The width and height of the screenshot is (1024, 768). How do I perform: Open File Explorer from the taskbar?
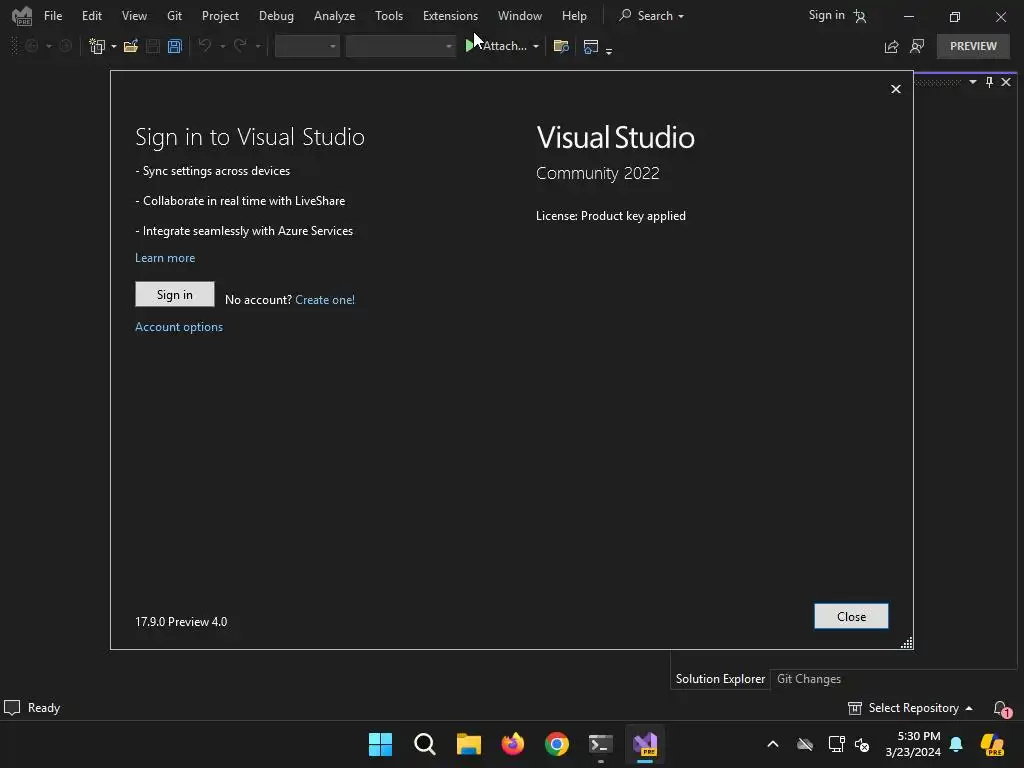pyautogui.click(x=468, y=744)
